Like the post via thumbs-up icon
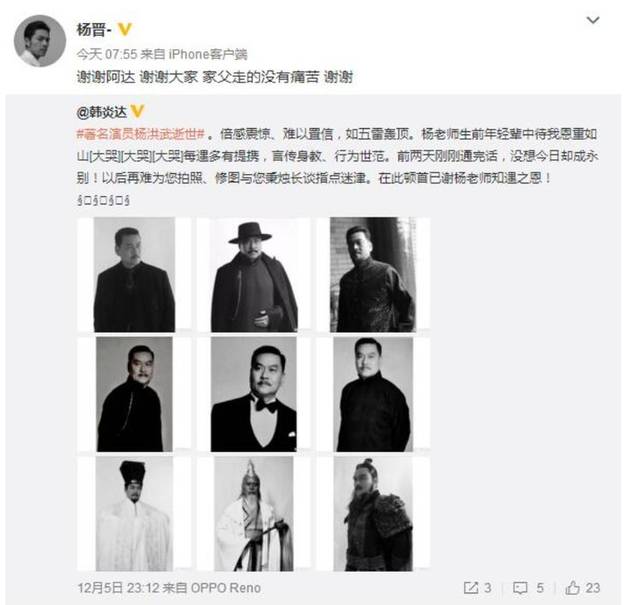The height and width of the screenshot is (605, 640). [x=582, y=588]
